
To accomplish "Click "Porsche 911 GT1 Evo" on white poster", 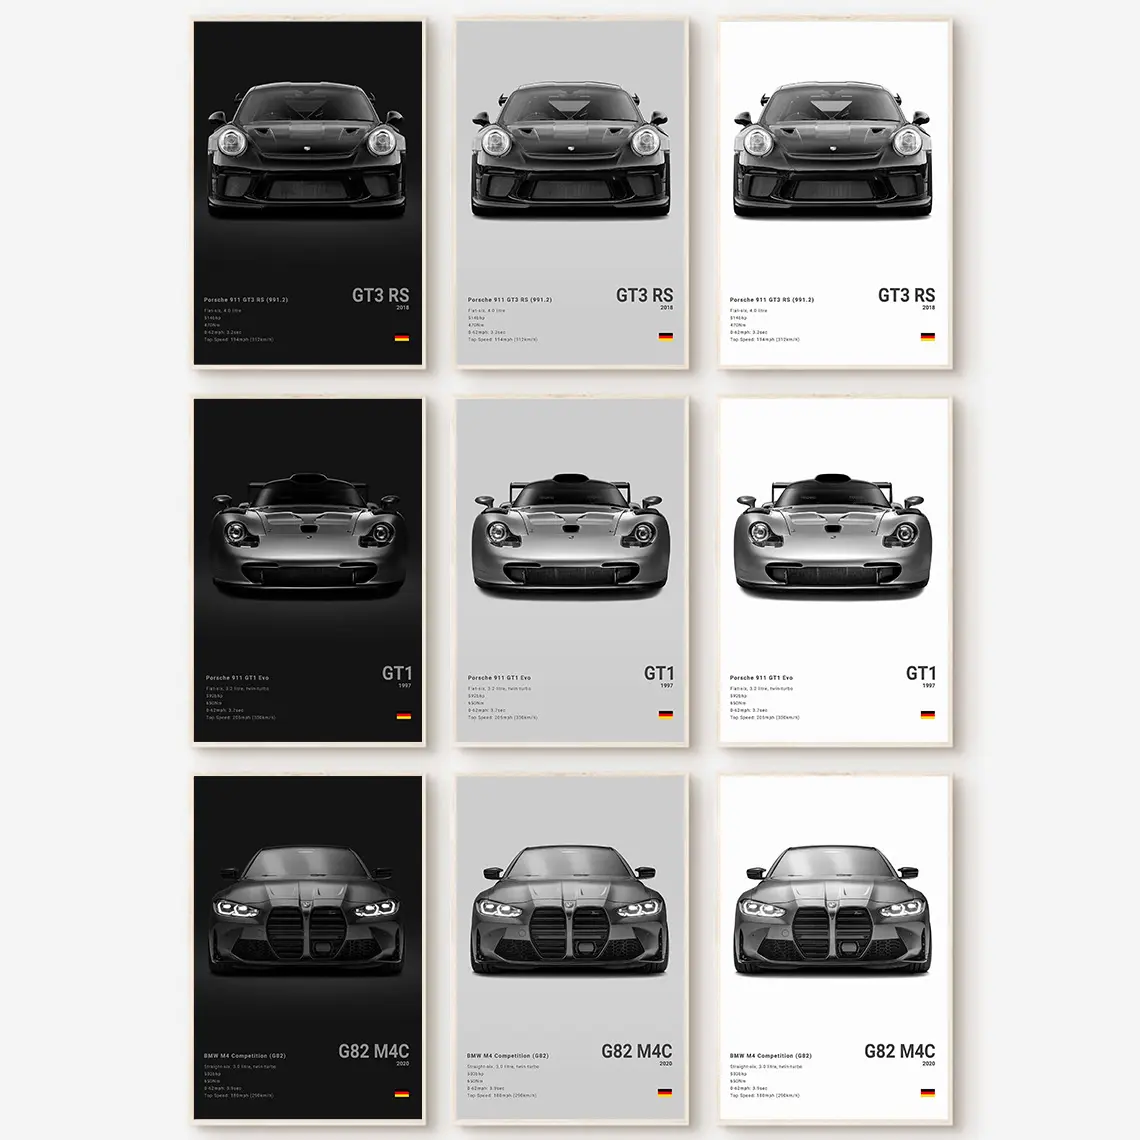I will pos(761,678).
